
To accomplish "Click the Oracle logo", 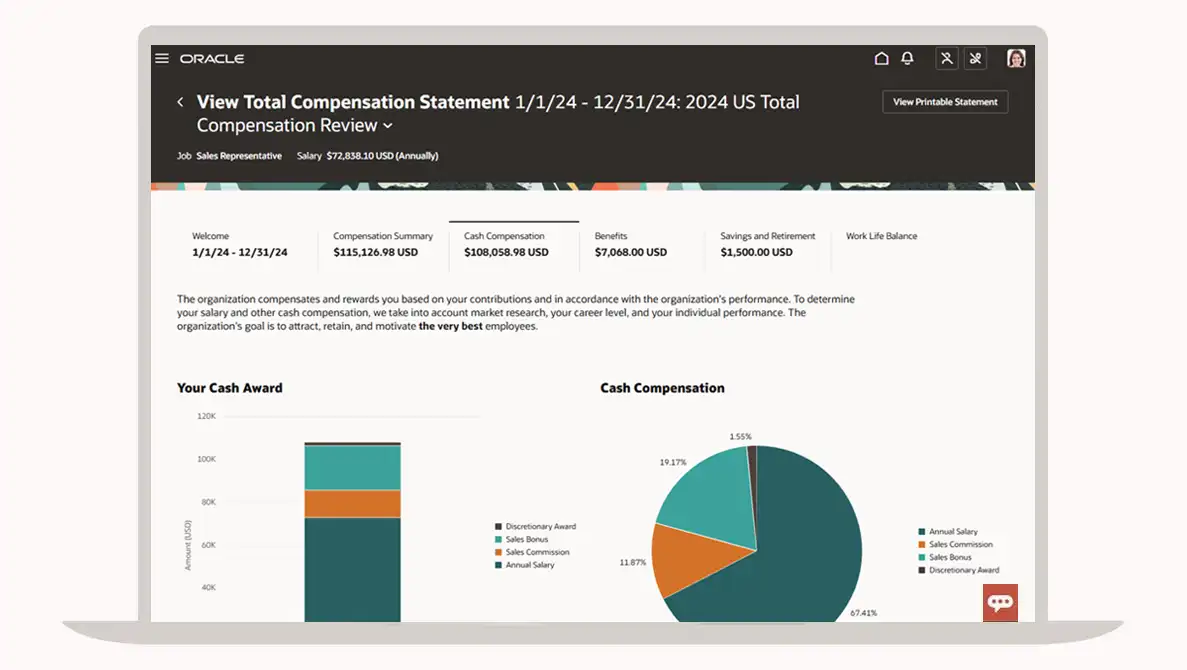I will (x=212, y=59).
